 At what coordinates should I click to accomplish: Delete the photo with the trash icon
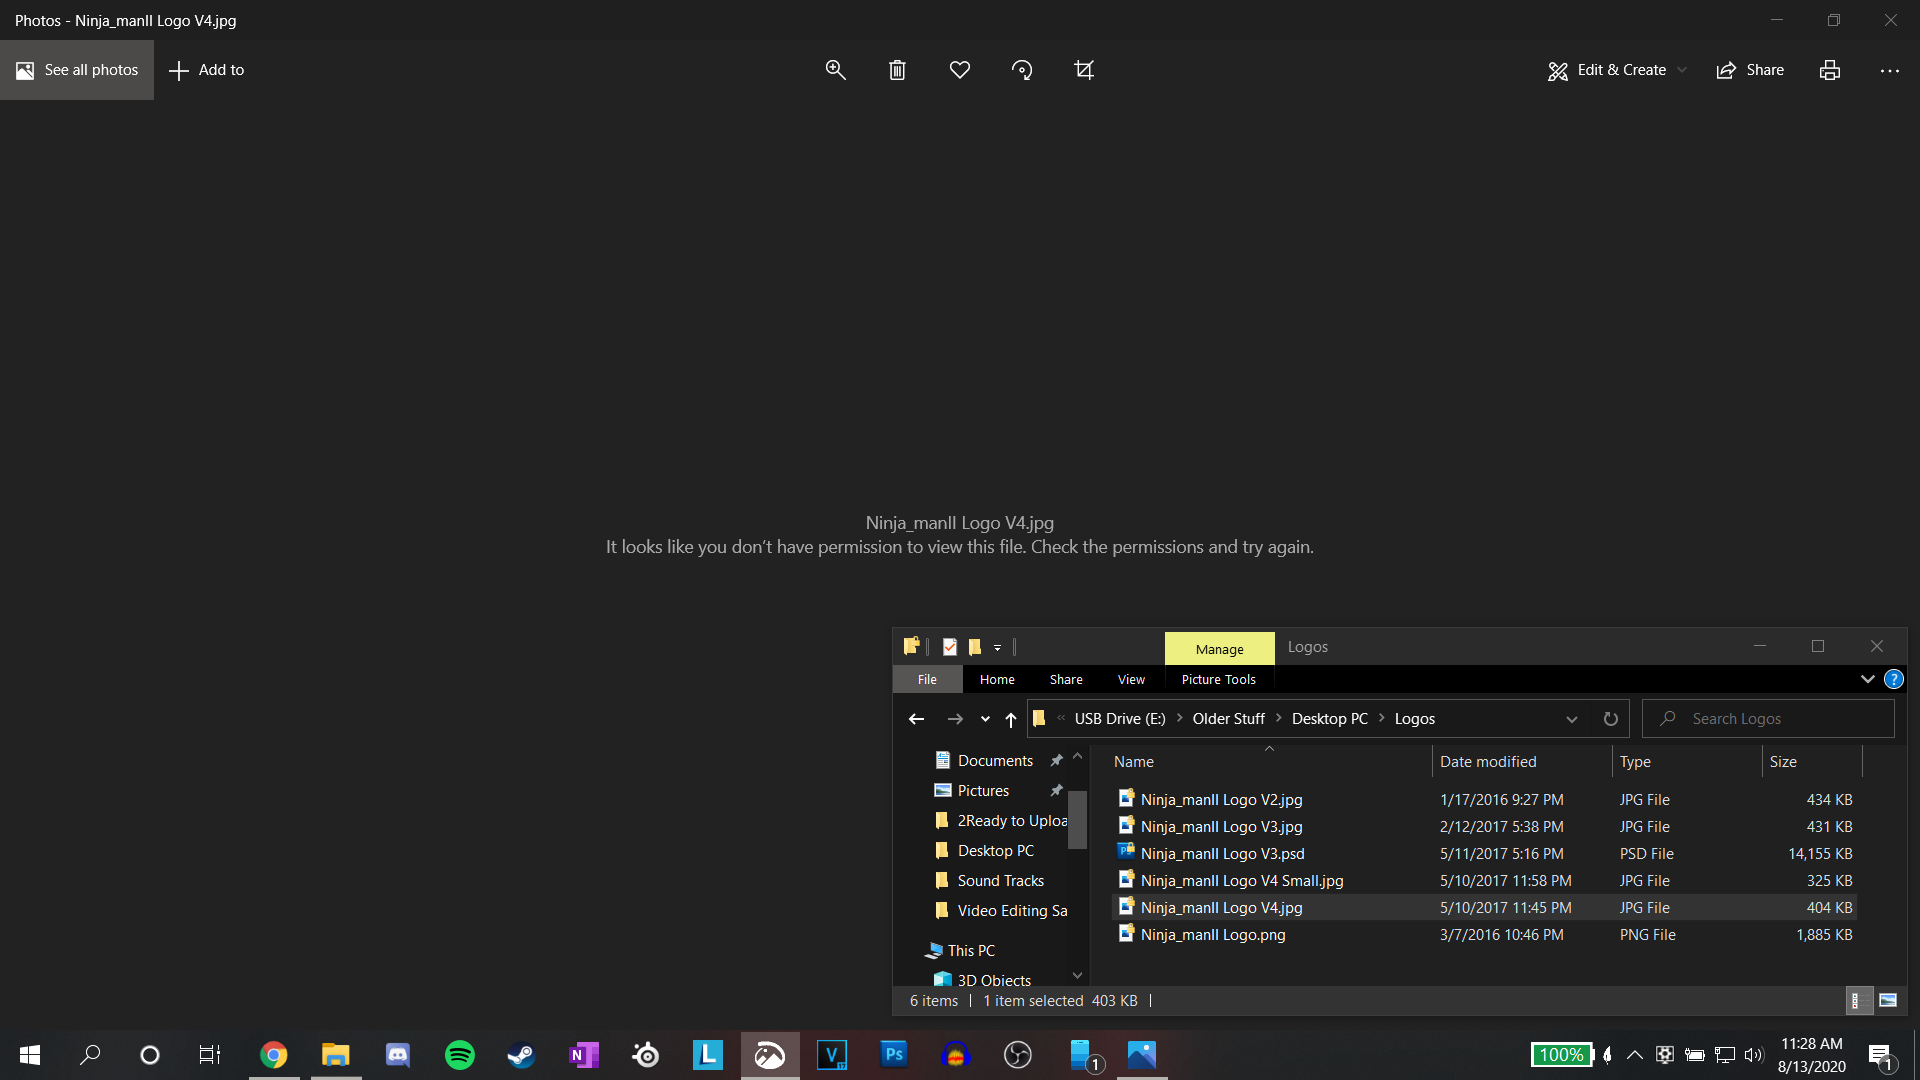click(897, 70)
